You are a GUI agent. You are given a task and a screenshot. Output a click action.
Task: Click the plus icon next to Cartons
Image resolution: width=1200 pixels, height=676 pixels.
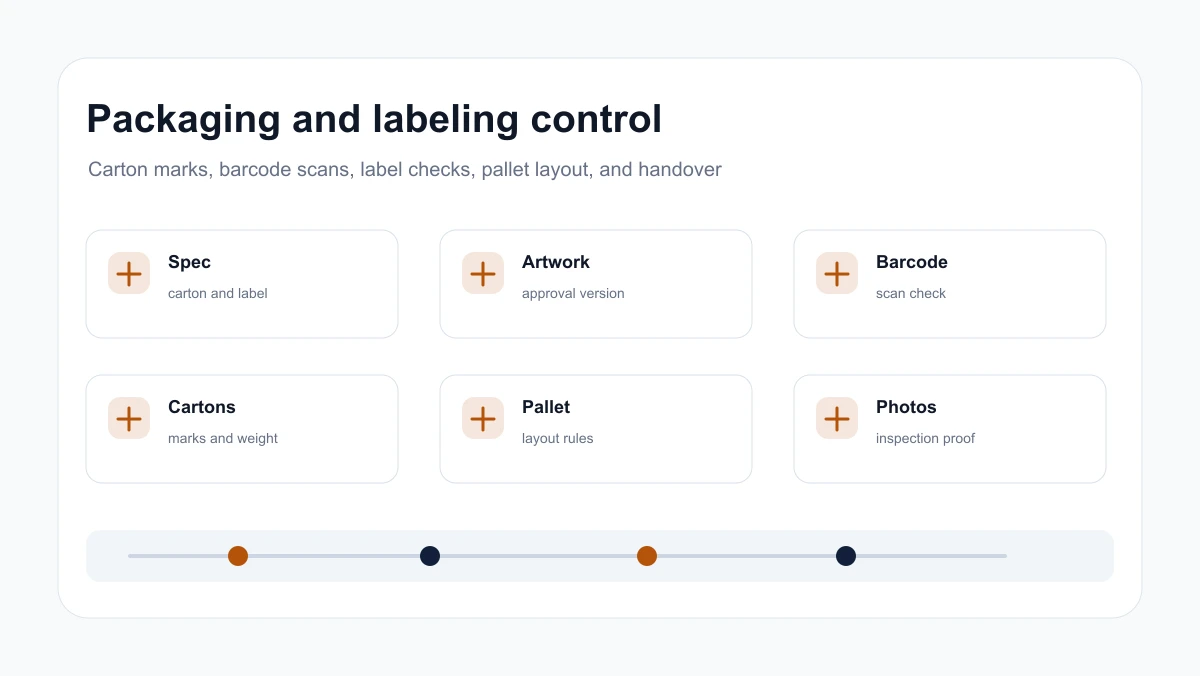129,418
